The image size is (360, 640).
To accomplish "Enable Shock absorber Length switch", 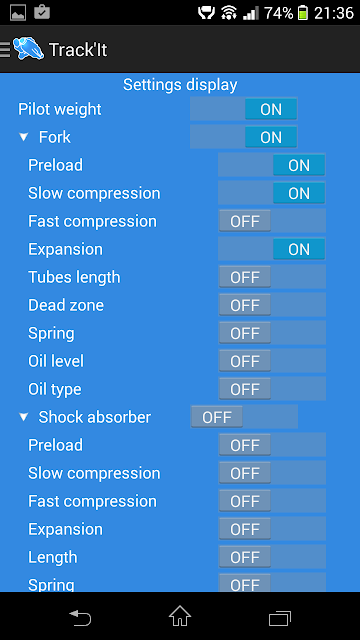I will pyautogui.click(x=272, y=557).
